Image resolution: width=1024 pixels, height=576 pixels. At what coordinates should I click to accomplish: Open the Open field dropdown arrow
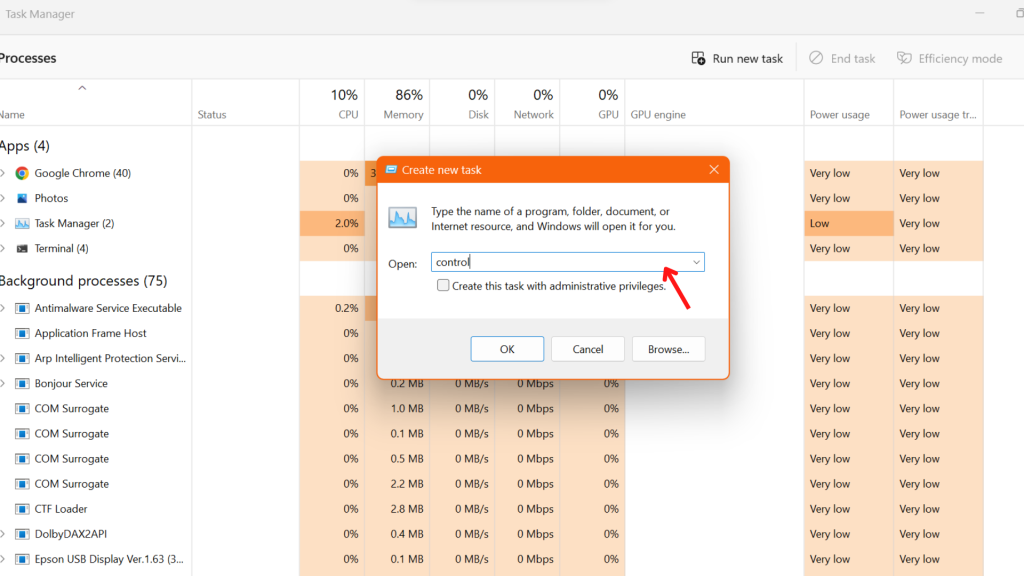pyautogui.click(x=696, y=263)
